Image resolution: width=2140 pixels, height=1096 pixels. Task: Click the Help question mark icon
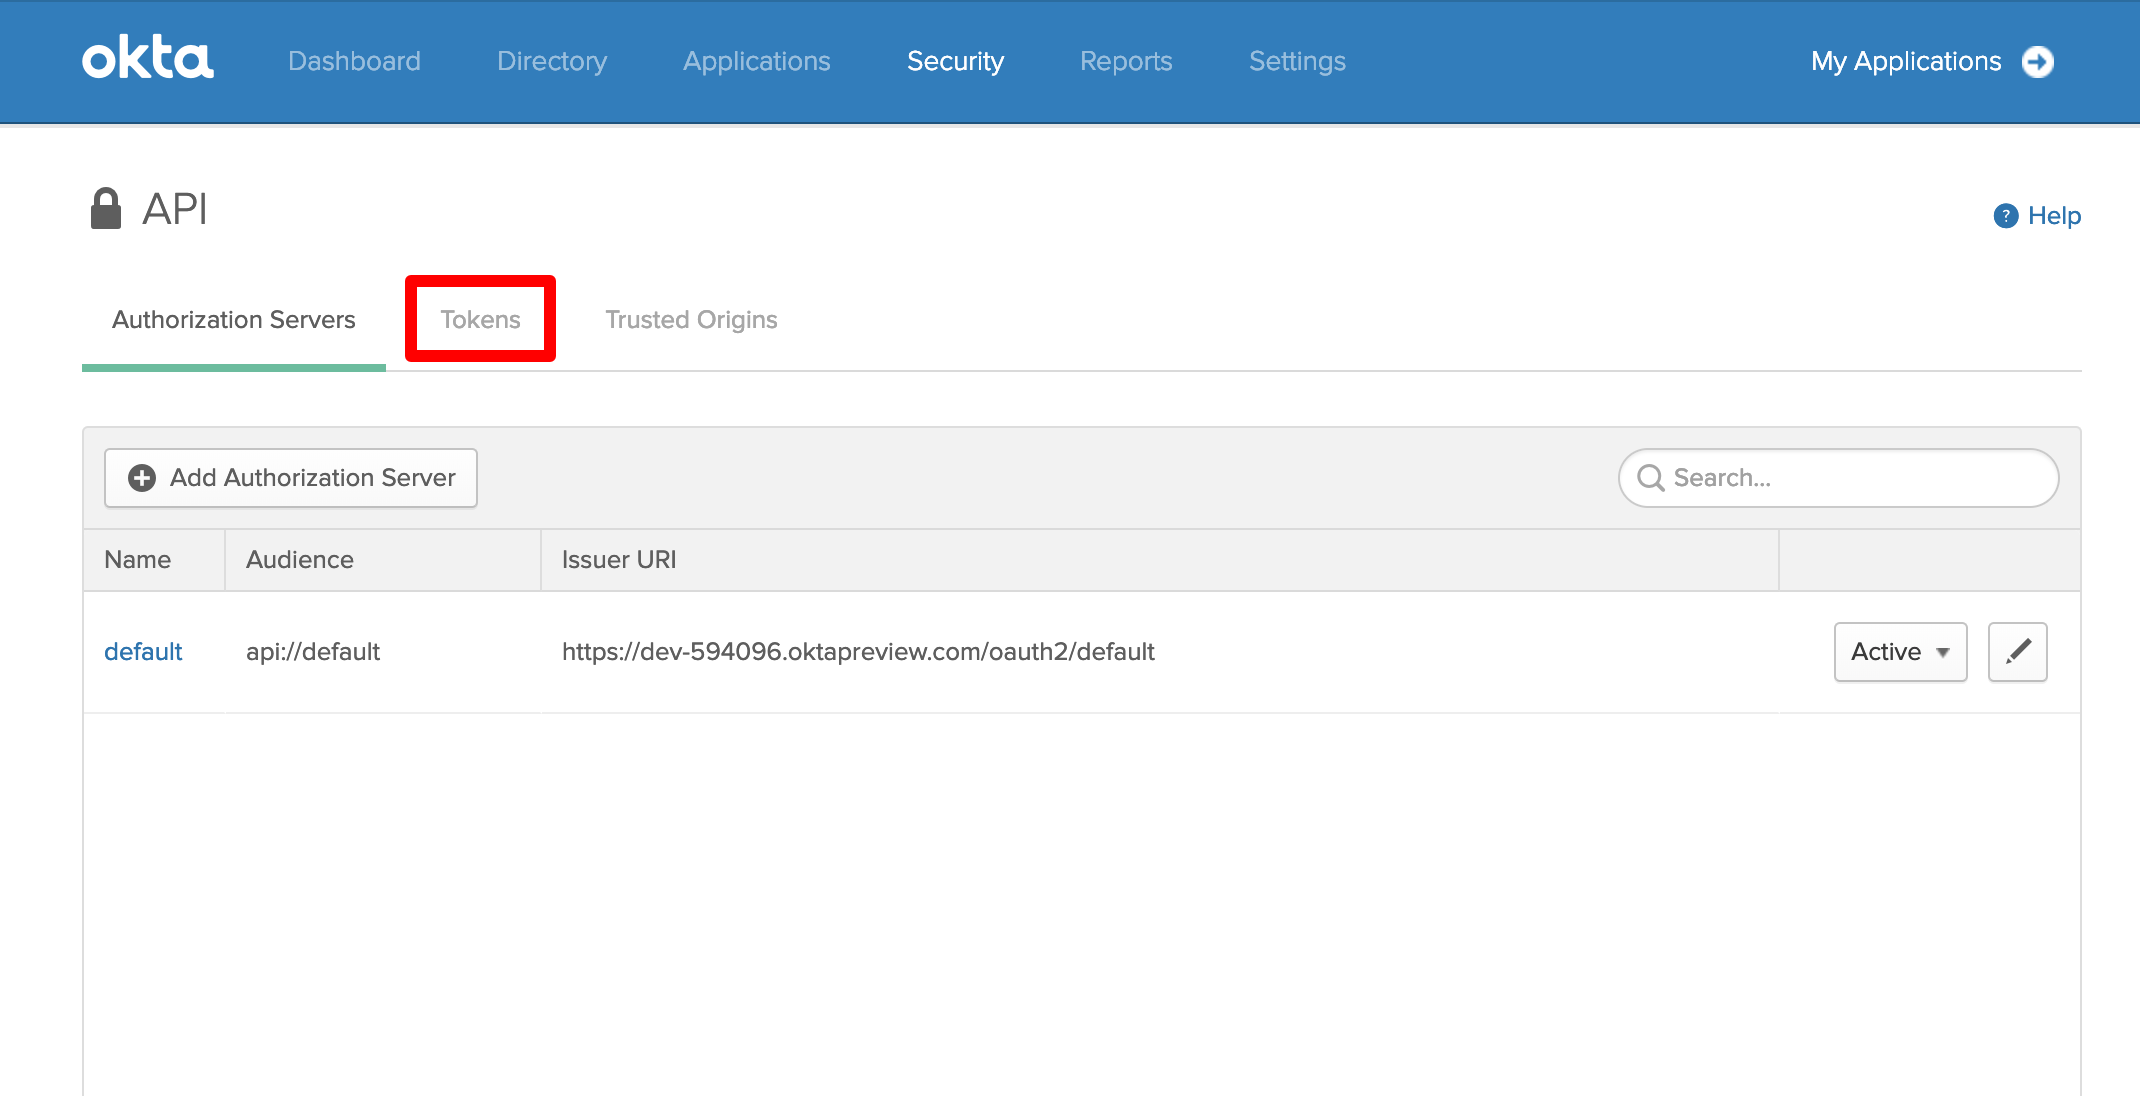click(x=2005, y=216)
